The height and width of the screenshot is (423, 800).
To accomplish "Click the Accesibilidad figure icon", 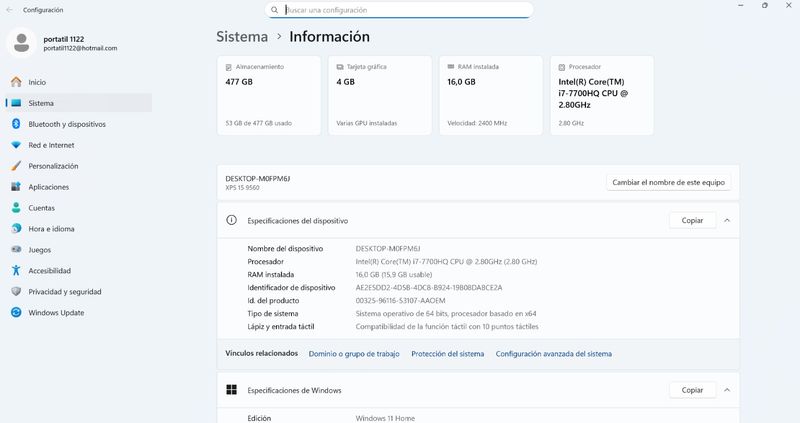I will tap(16, 270).
